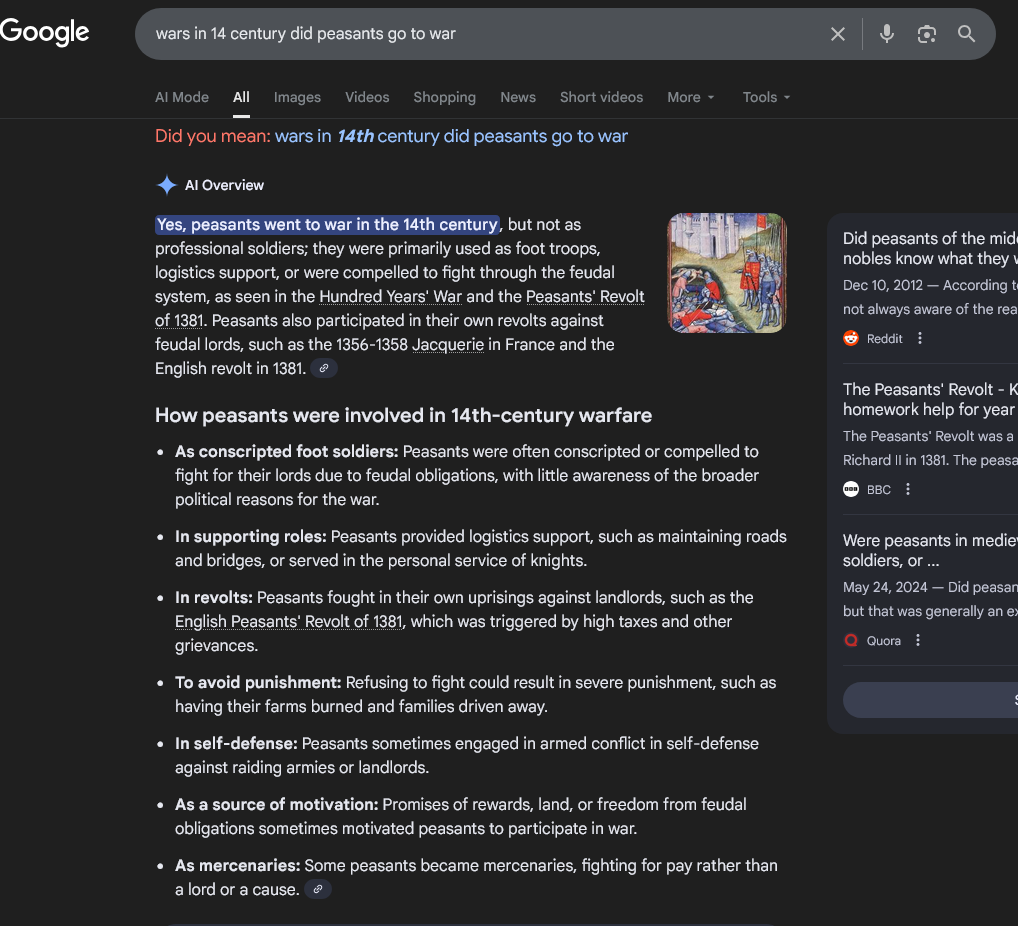Click the '14th century' corrected search suggestion
Viewport: 1018px width, 926px height.
(451, 136)
